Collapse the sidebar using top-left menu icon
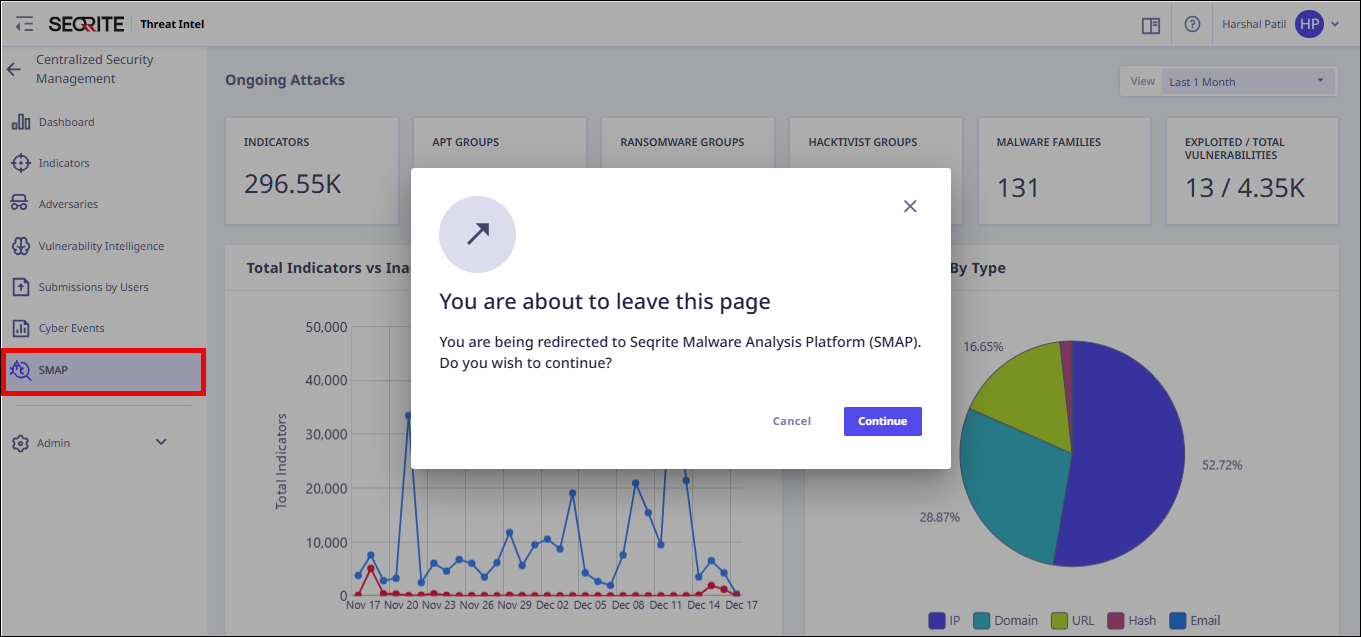Screen dimensions: 1361x637 point(24,24)
